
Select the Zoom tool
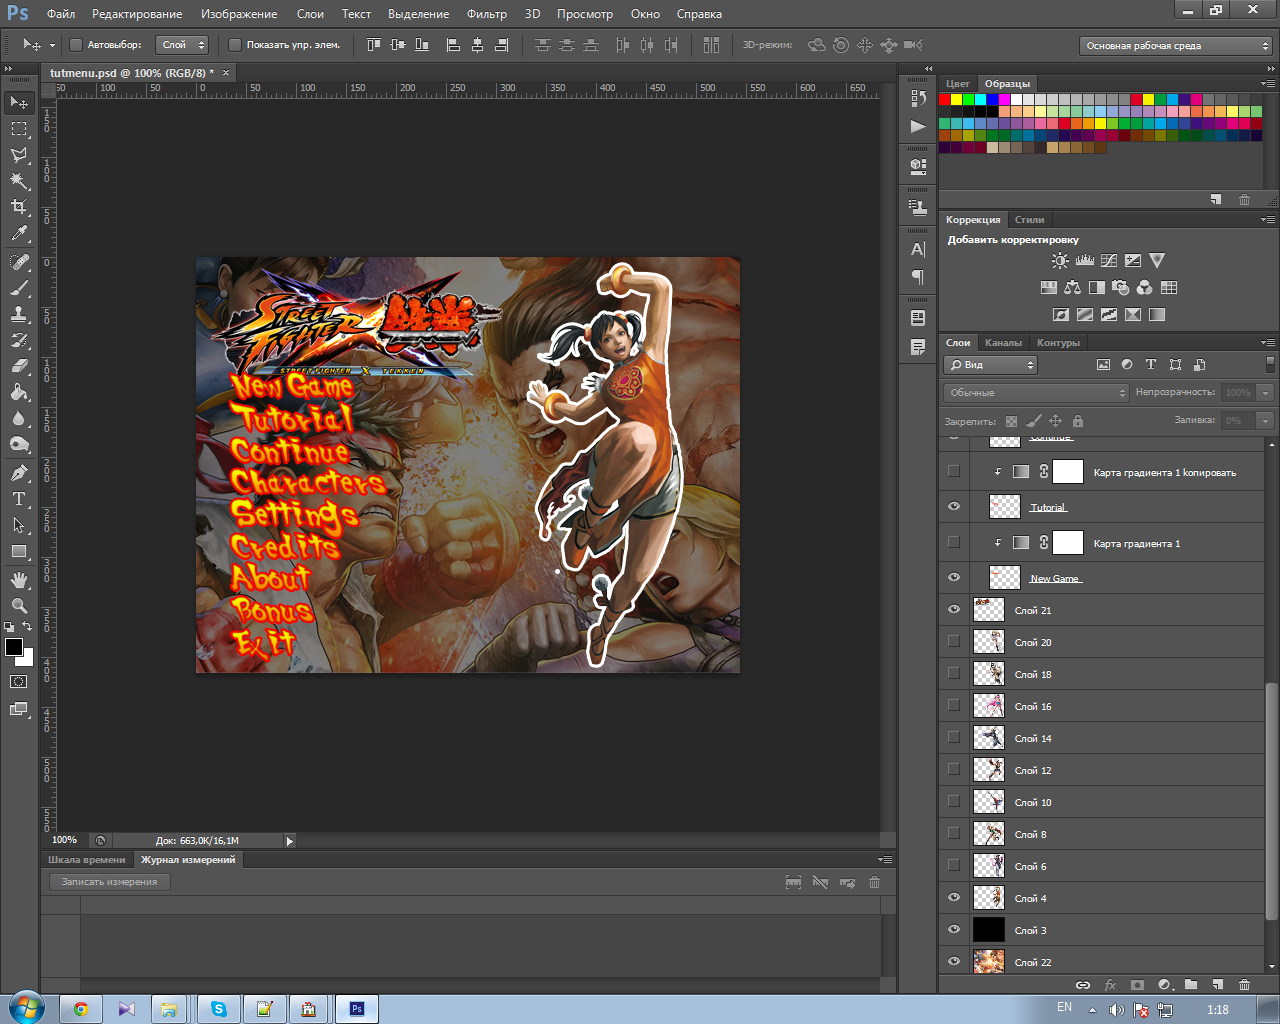19,606
